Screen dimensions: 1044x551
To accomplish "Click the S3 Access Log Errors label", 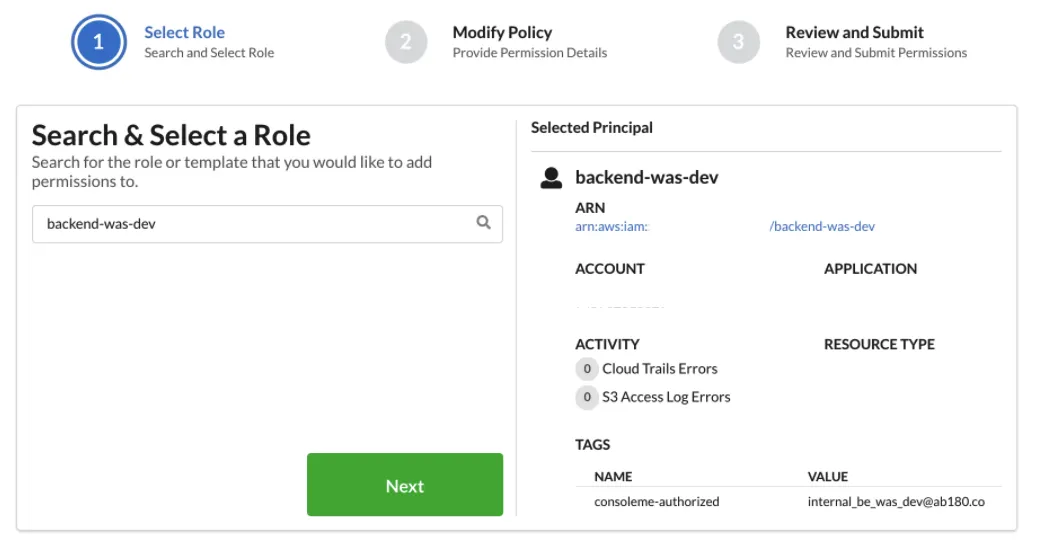I will pos(666,397).
